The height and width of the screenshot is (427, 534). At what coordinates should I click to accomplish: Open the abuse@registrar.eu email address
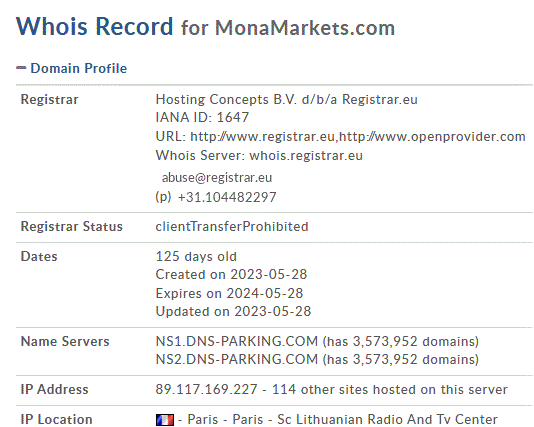217,177
